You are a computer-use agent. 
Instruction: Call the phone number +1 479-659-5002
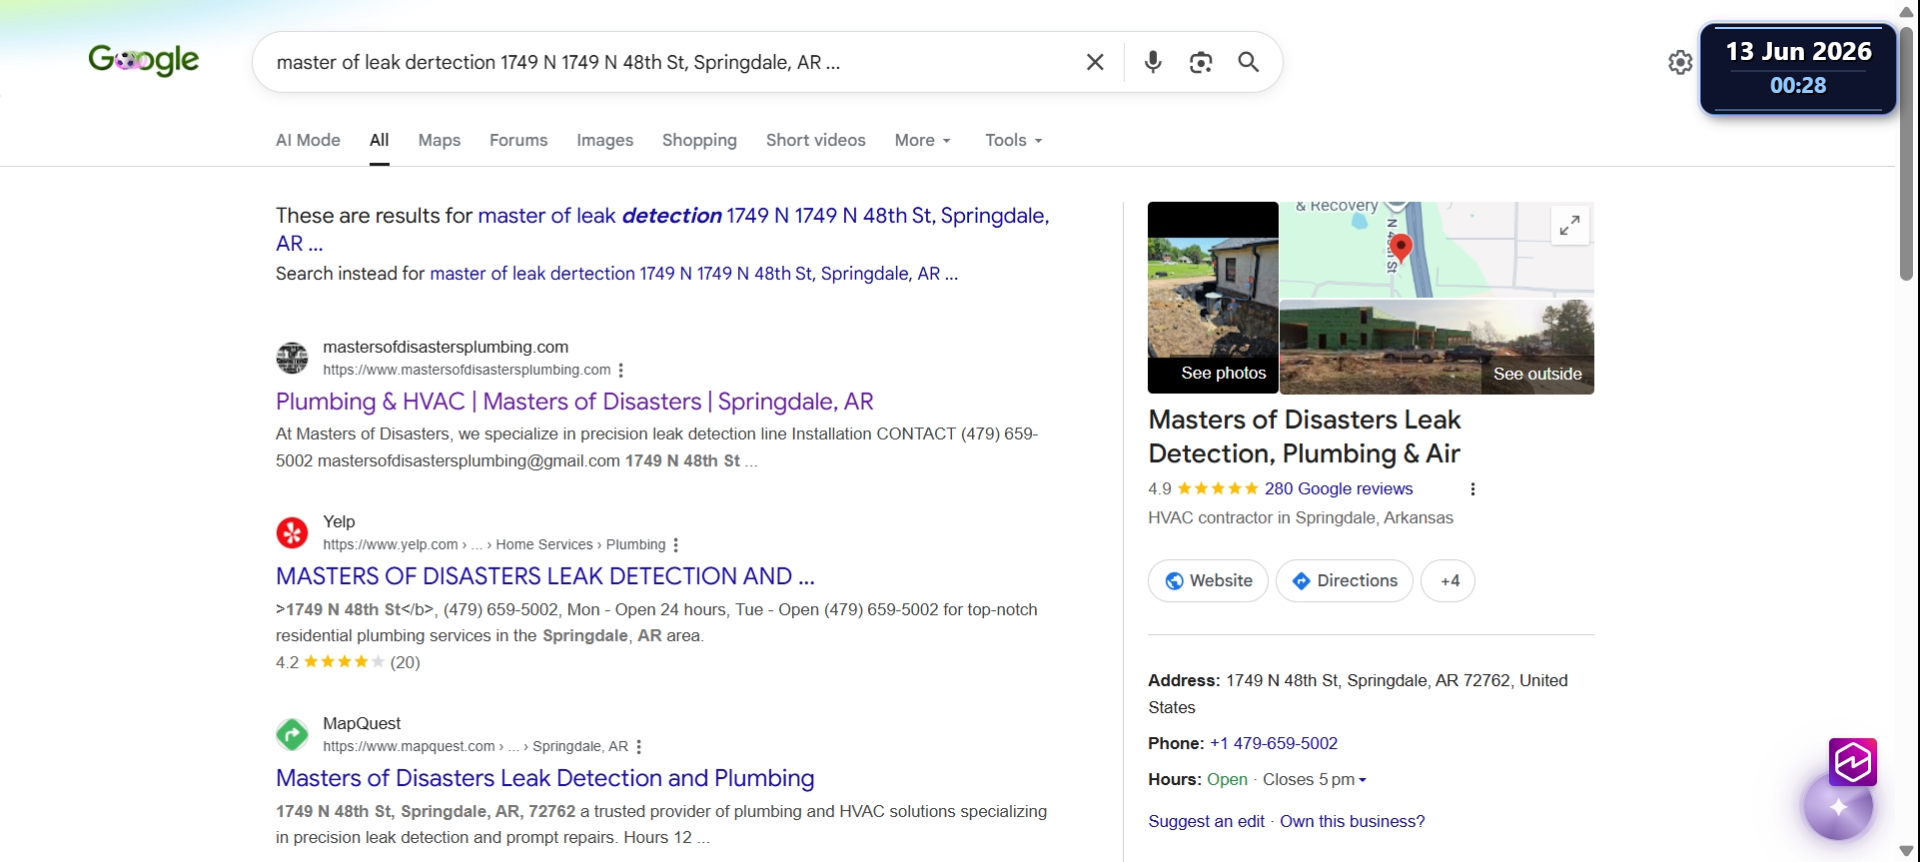pos(1274,744)
